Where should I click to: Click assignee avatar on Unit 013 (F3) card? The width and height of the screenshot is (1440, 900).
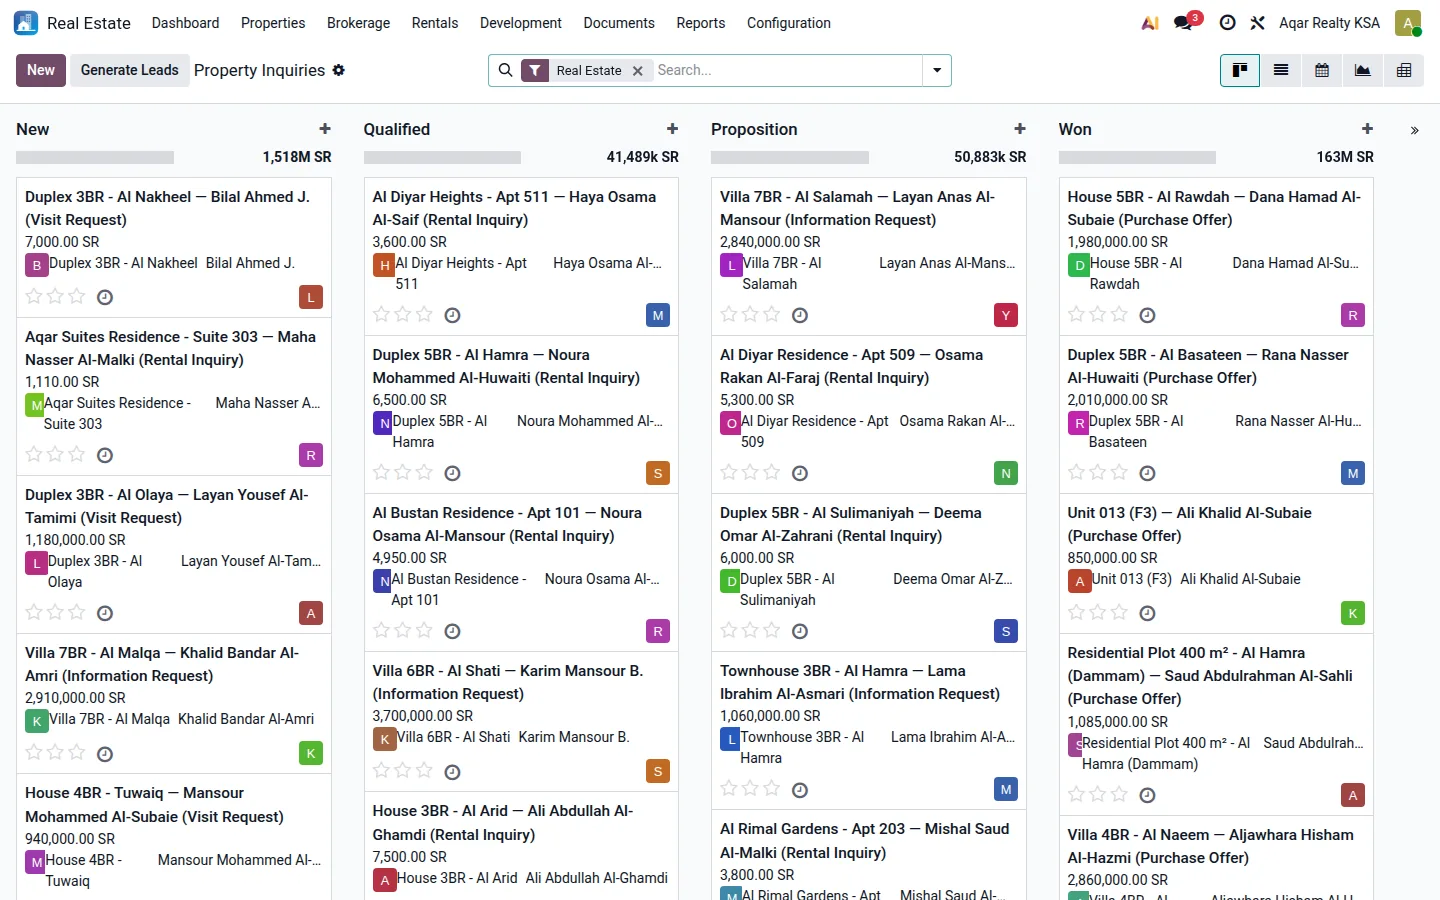pos(1353,613)
